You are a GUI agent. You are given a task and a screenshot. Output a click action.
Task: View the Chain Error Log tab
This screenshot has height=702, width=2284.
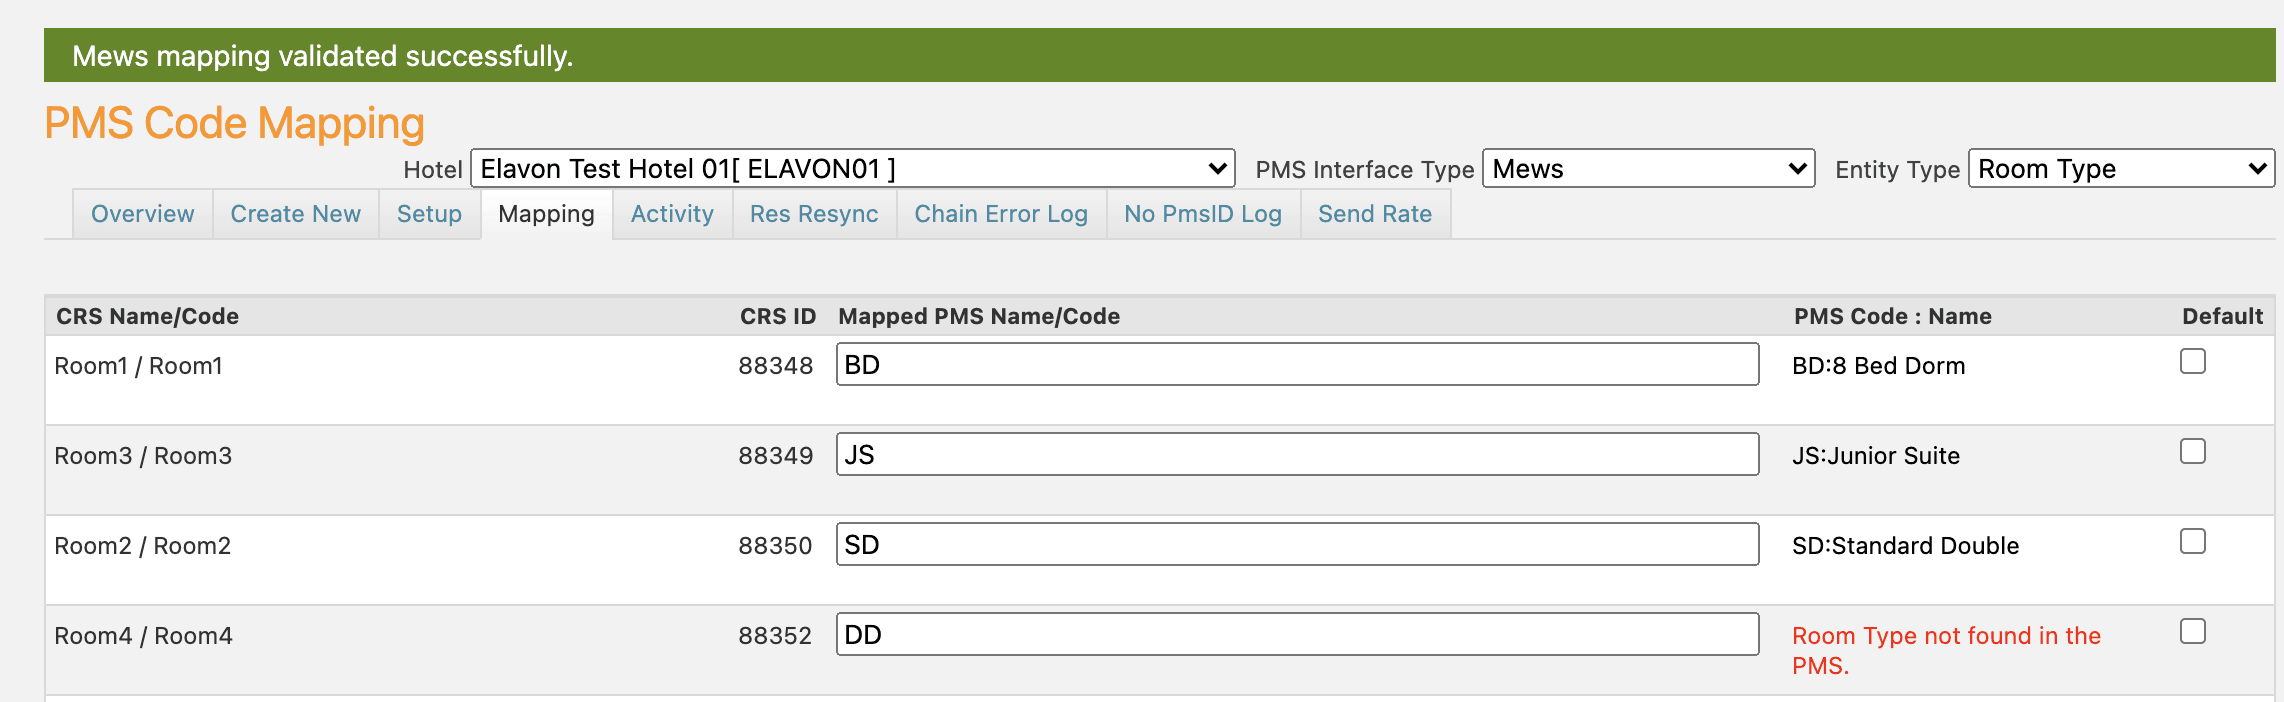pos(1001,213)
